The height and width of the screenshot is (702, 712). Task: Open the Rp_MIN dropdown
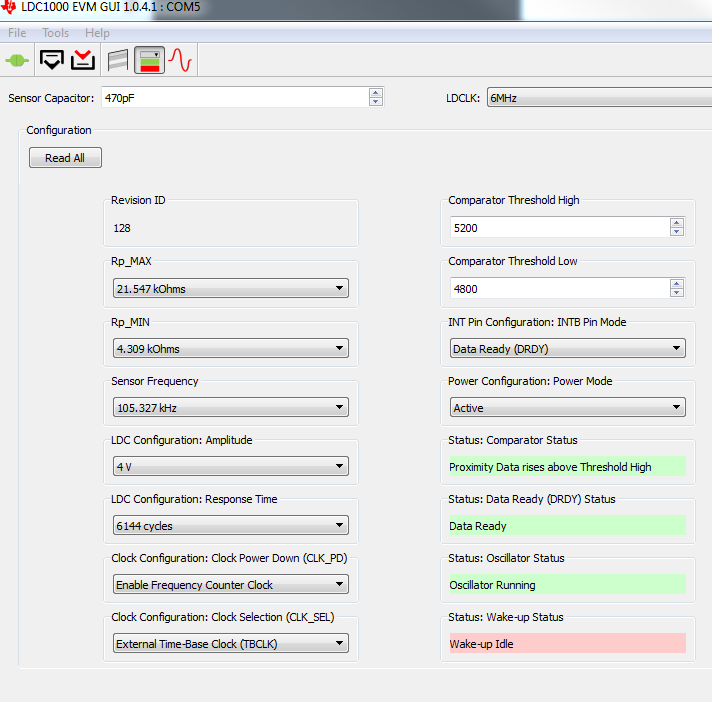click(231, 348)
